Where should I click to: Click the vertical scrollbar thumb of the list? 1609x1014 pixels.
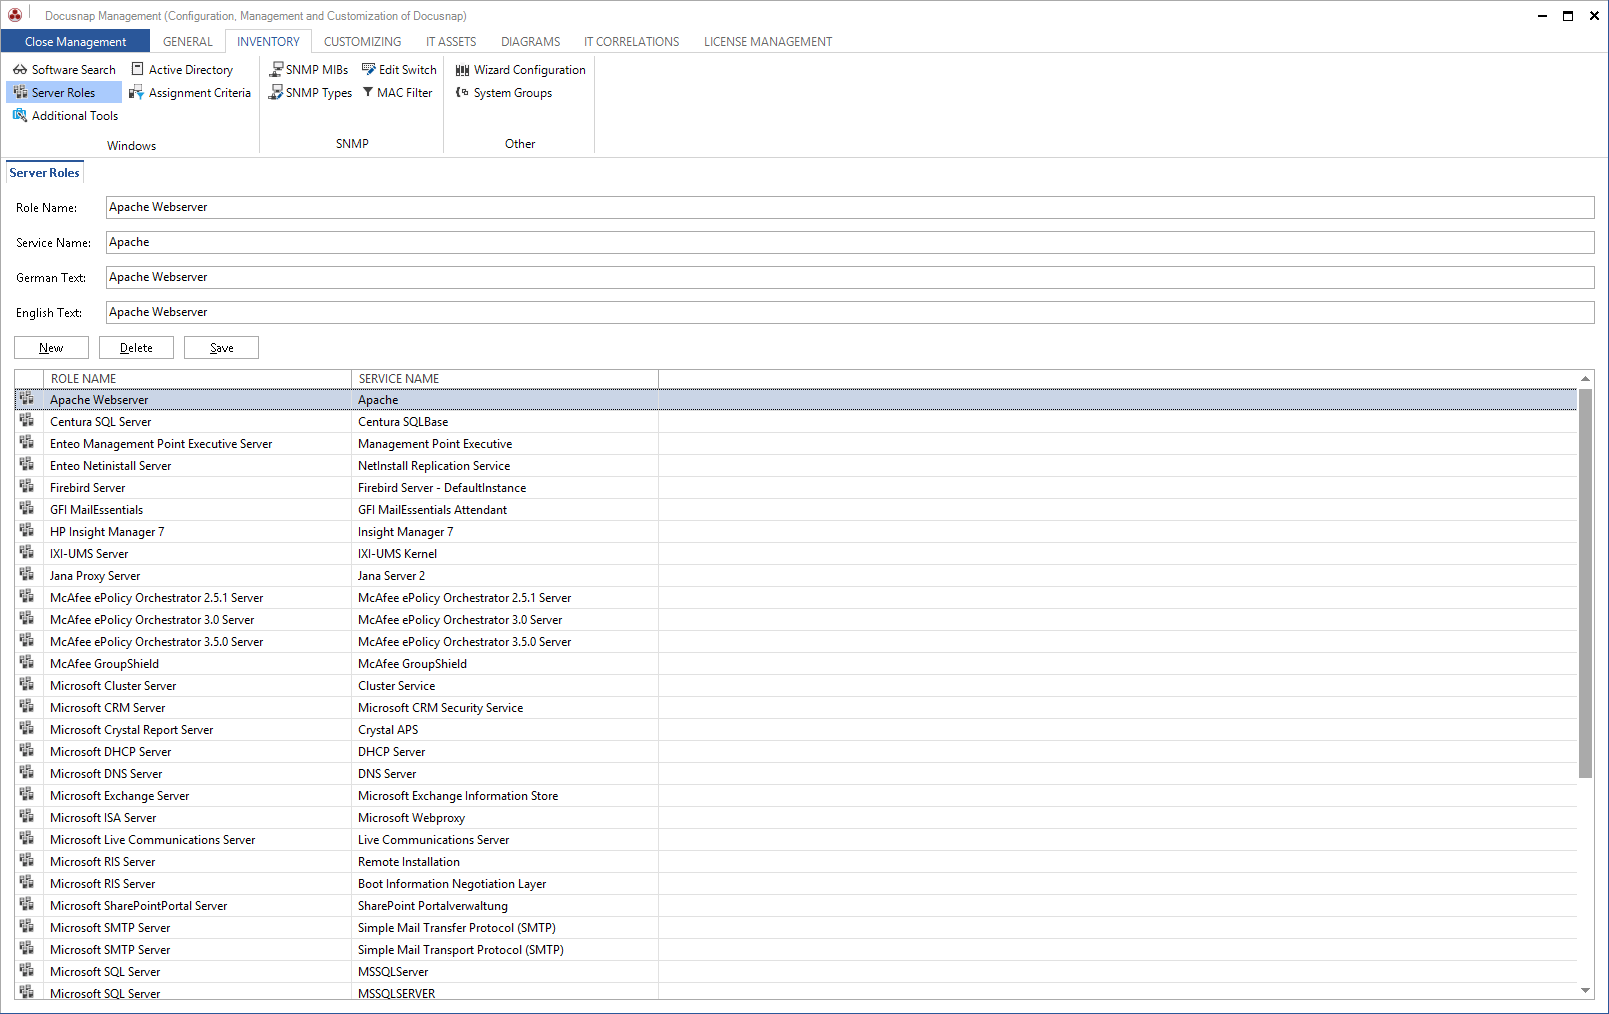pos(1585,583)
